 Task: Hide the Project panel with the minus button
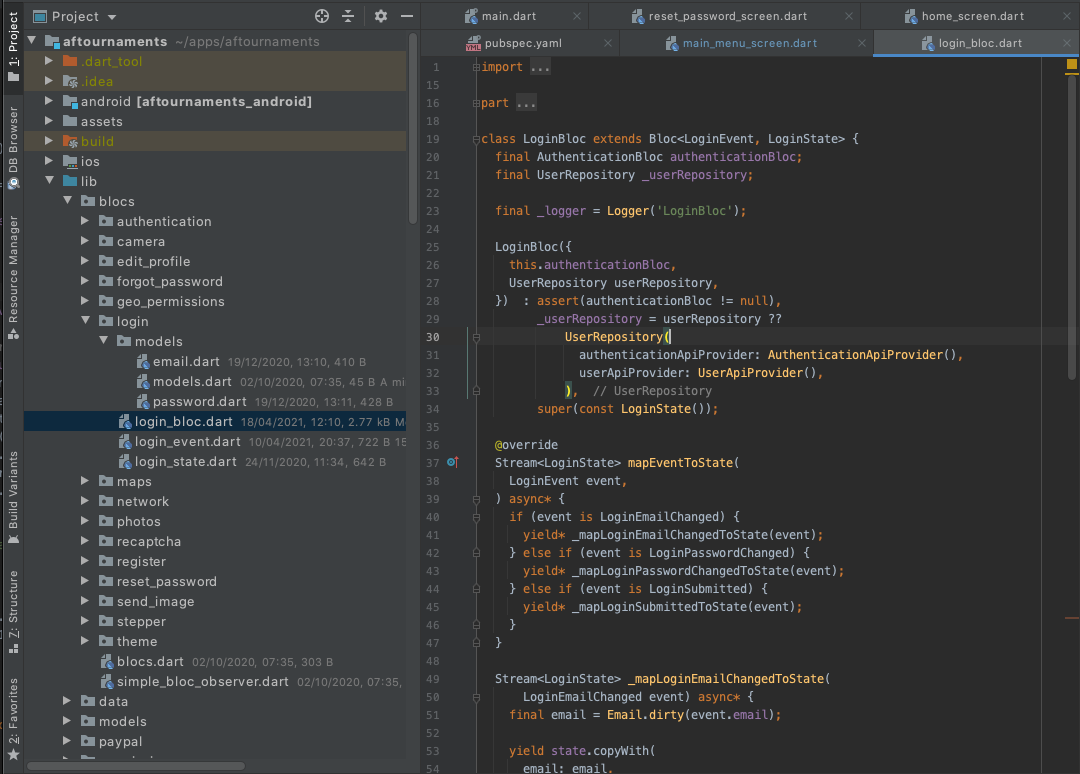click(x=406, y=16)
